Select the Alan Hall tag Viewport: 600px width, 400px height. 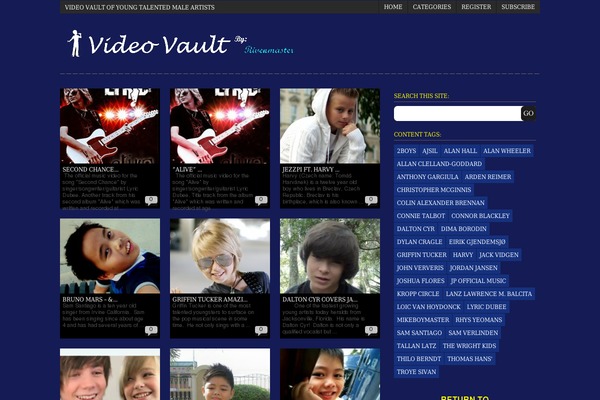[x=460, y=151]
